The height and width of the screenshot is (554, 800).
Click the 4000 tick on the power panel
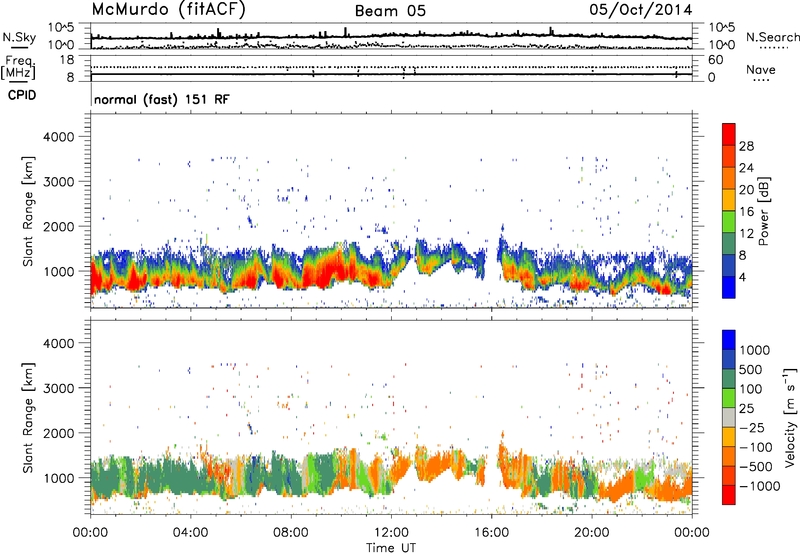point(59,137)
